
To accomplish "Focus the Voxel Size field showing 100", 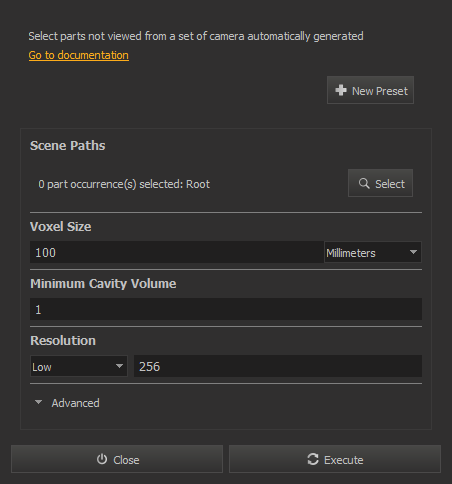I will point(177,252).
